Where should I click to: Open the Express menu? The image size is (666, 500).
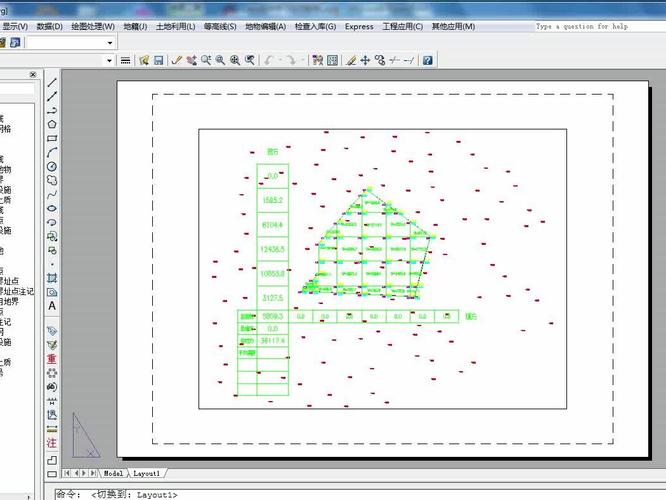[358, 26]
